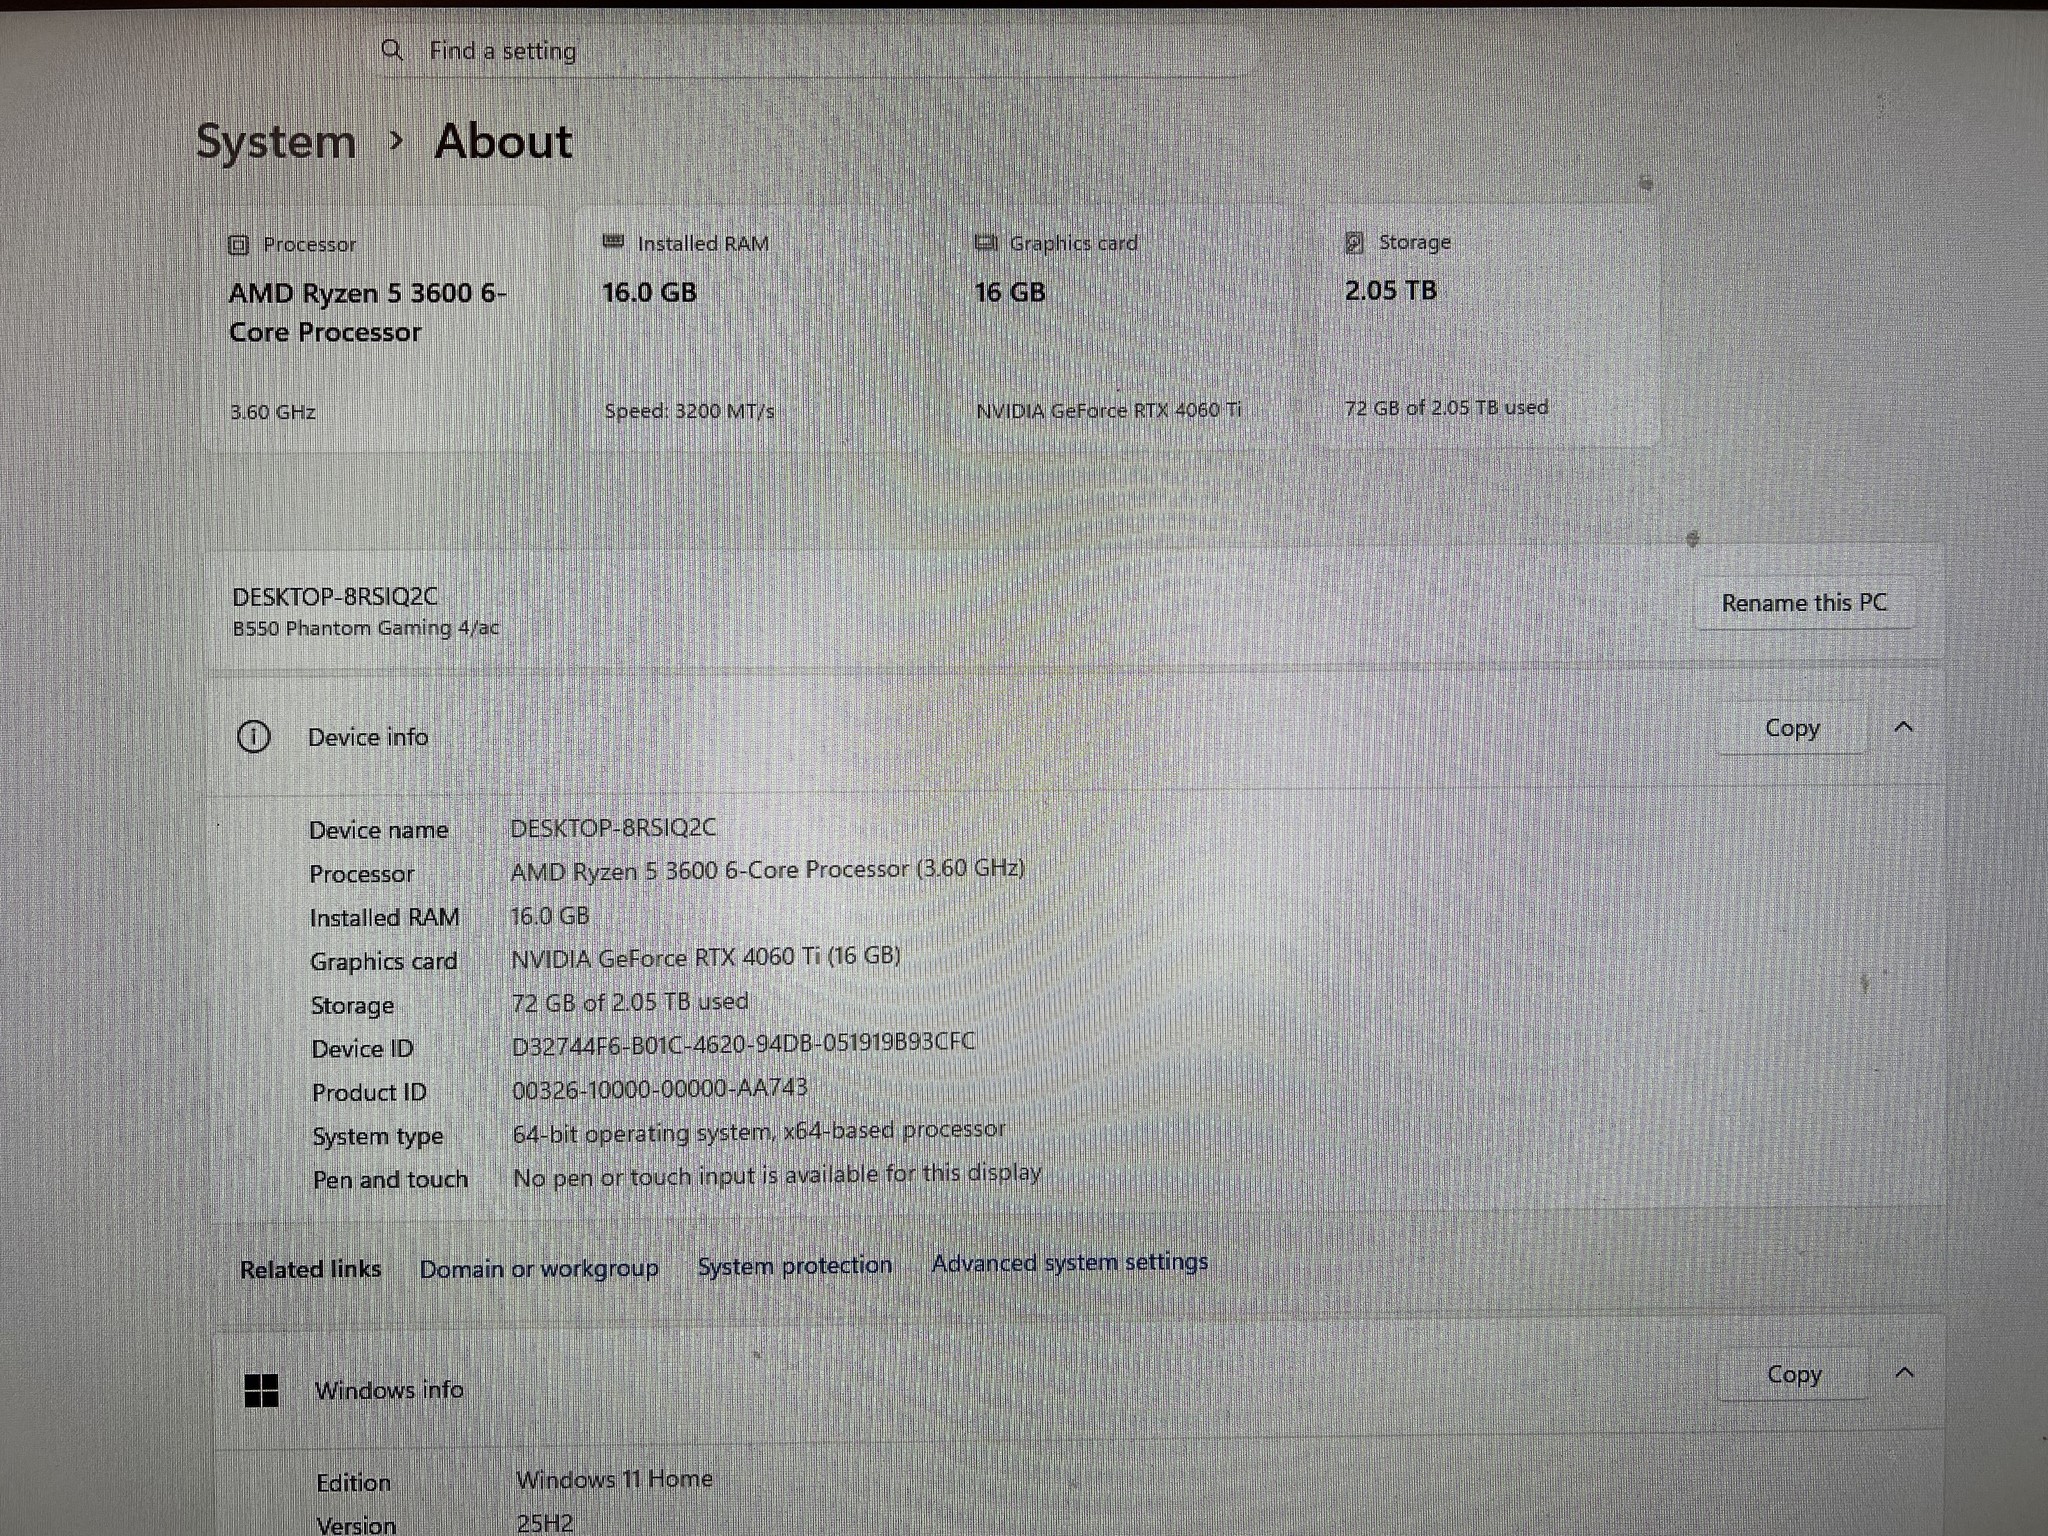The height and width of the screenshot is (1536, 2048).
Task: Click the About page title
Action: (504, 141)
